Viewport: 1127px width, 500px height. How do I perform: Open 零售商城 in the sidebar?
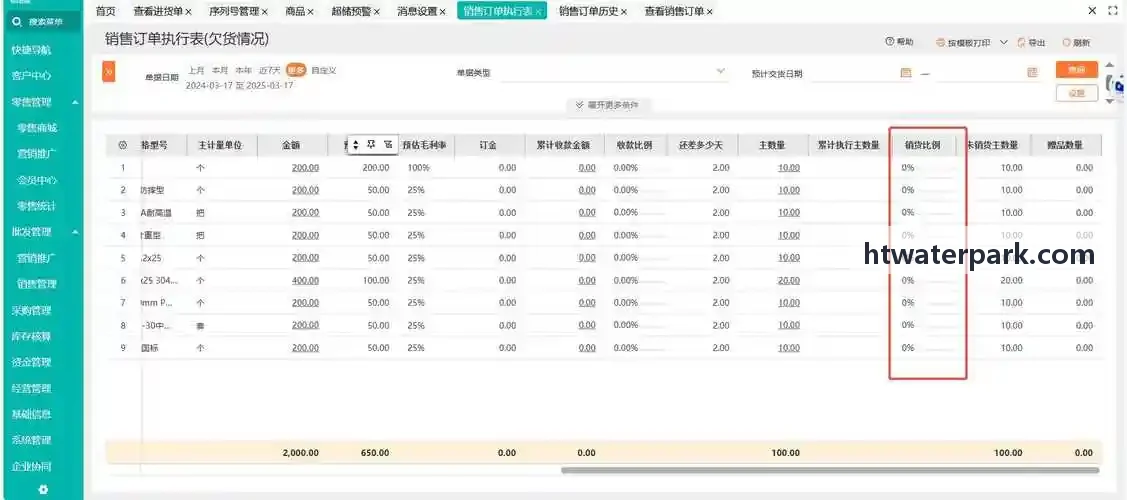point(37,128)
